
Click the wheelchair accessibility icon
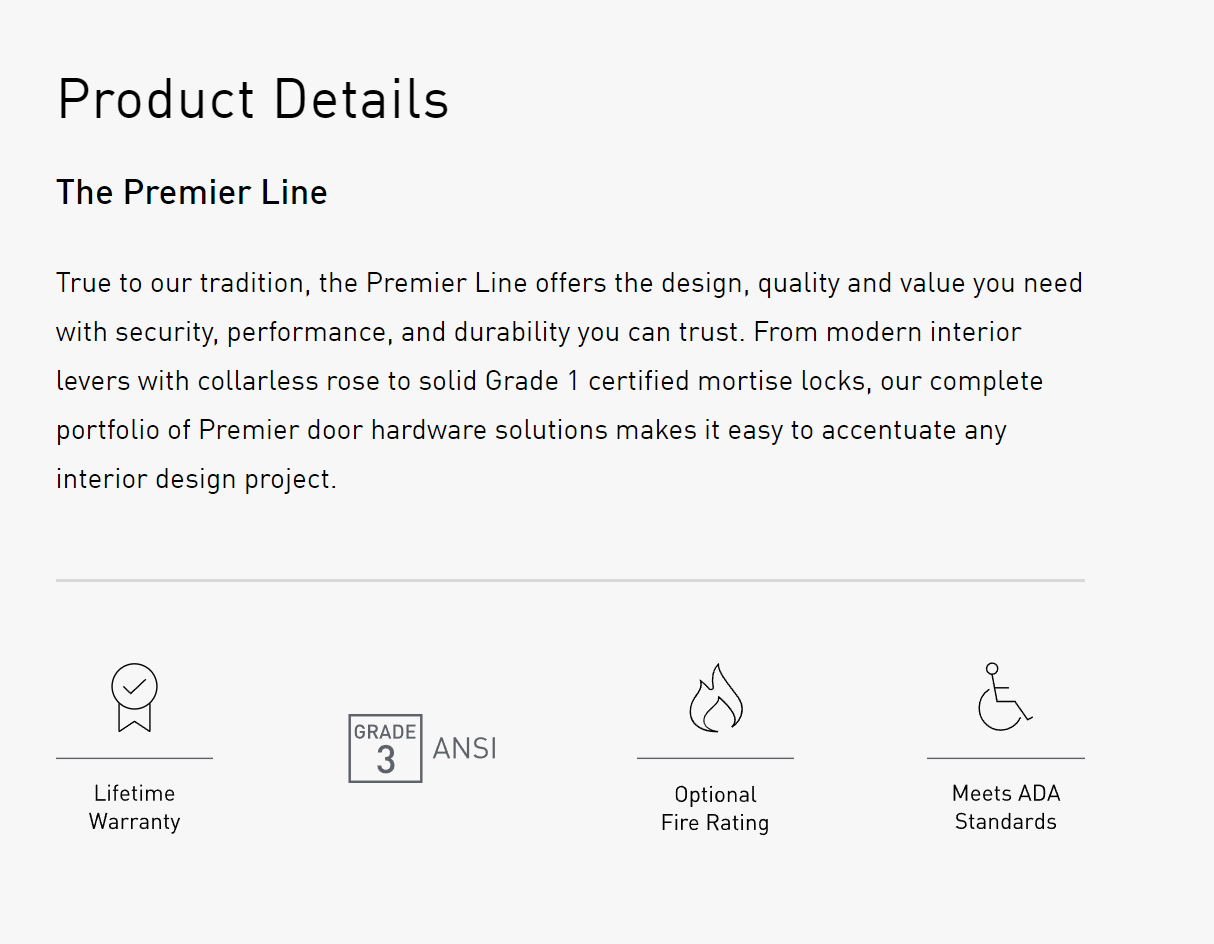click(1003, 697)
